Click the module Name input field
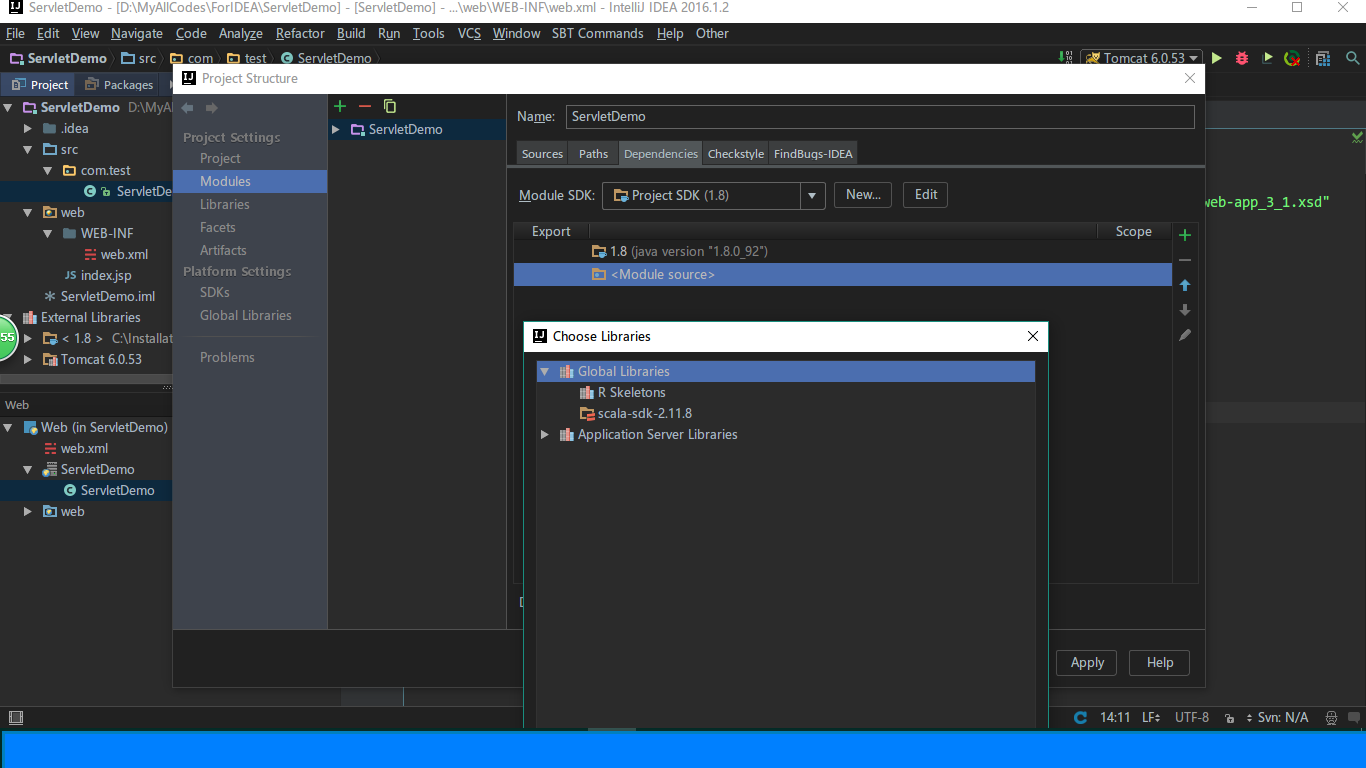Viewport: 1366px width, 768px height. click(x=880, y=116)
